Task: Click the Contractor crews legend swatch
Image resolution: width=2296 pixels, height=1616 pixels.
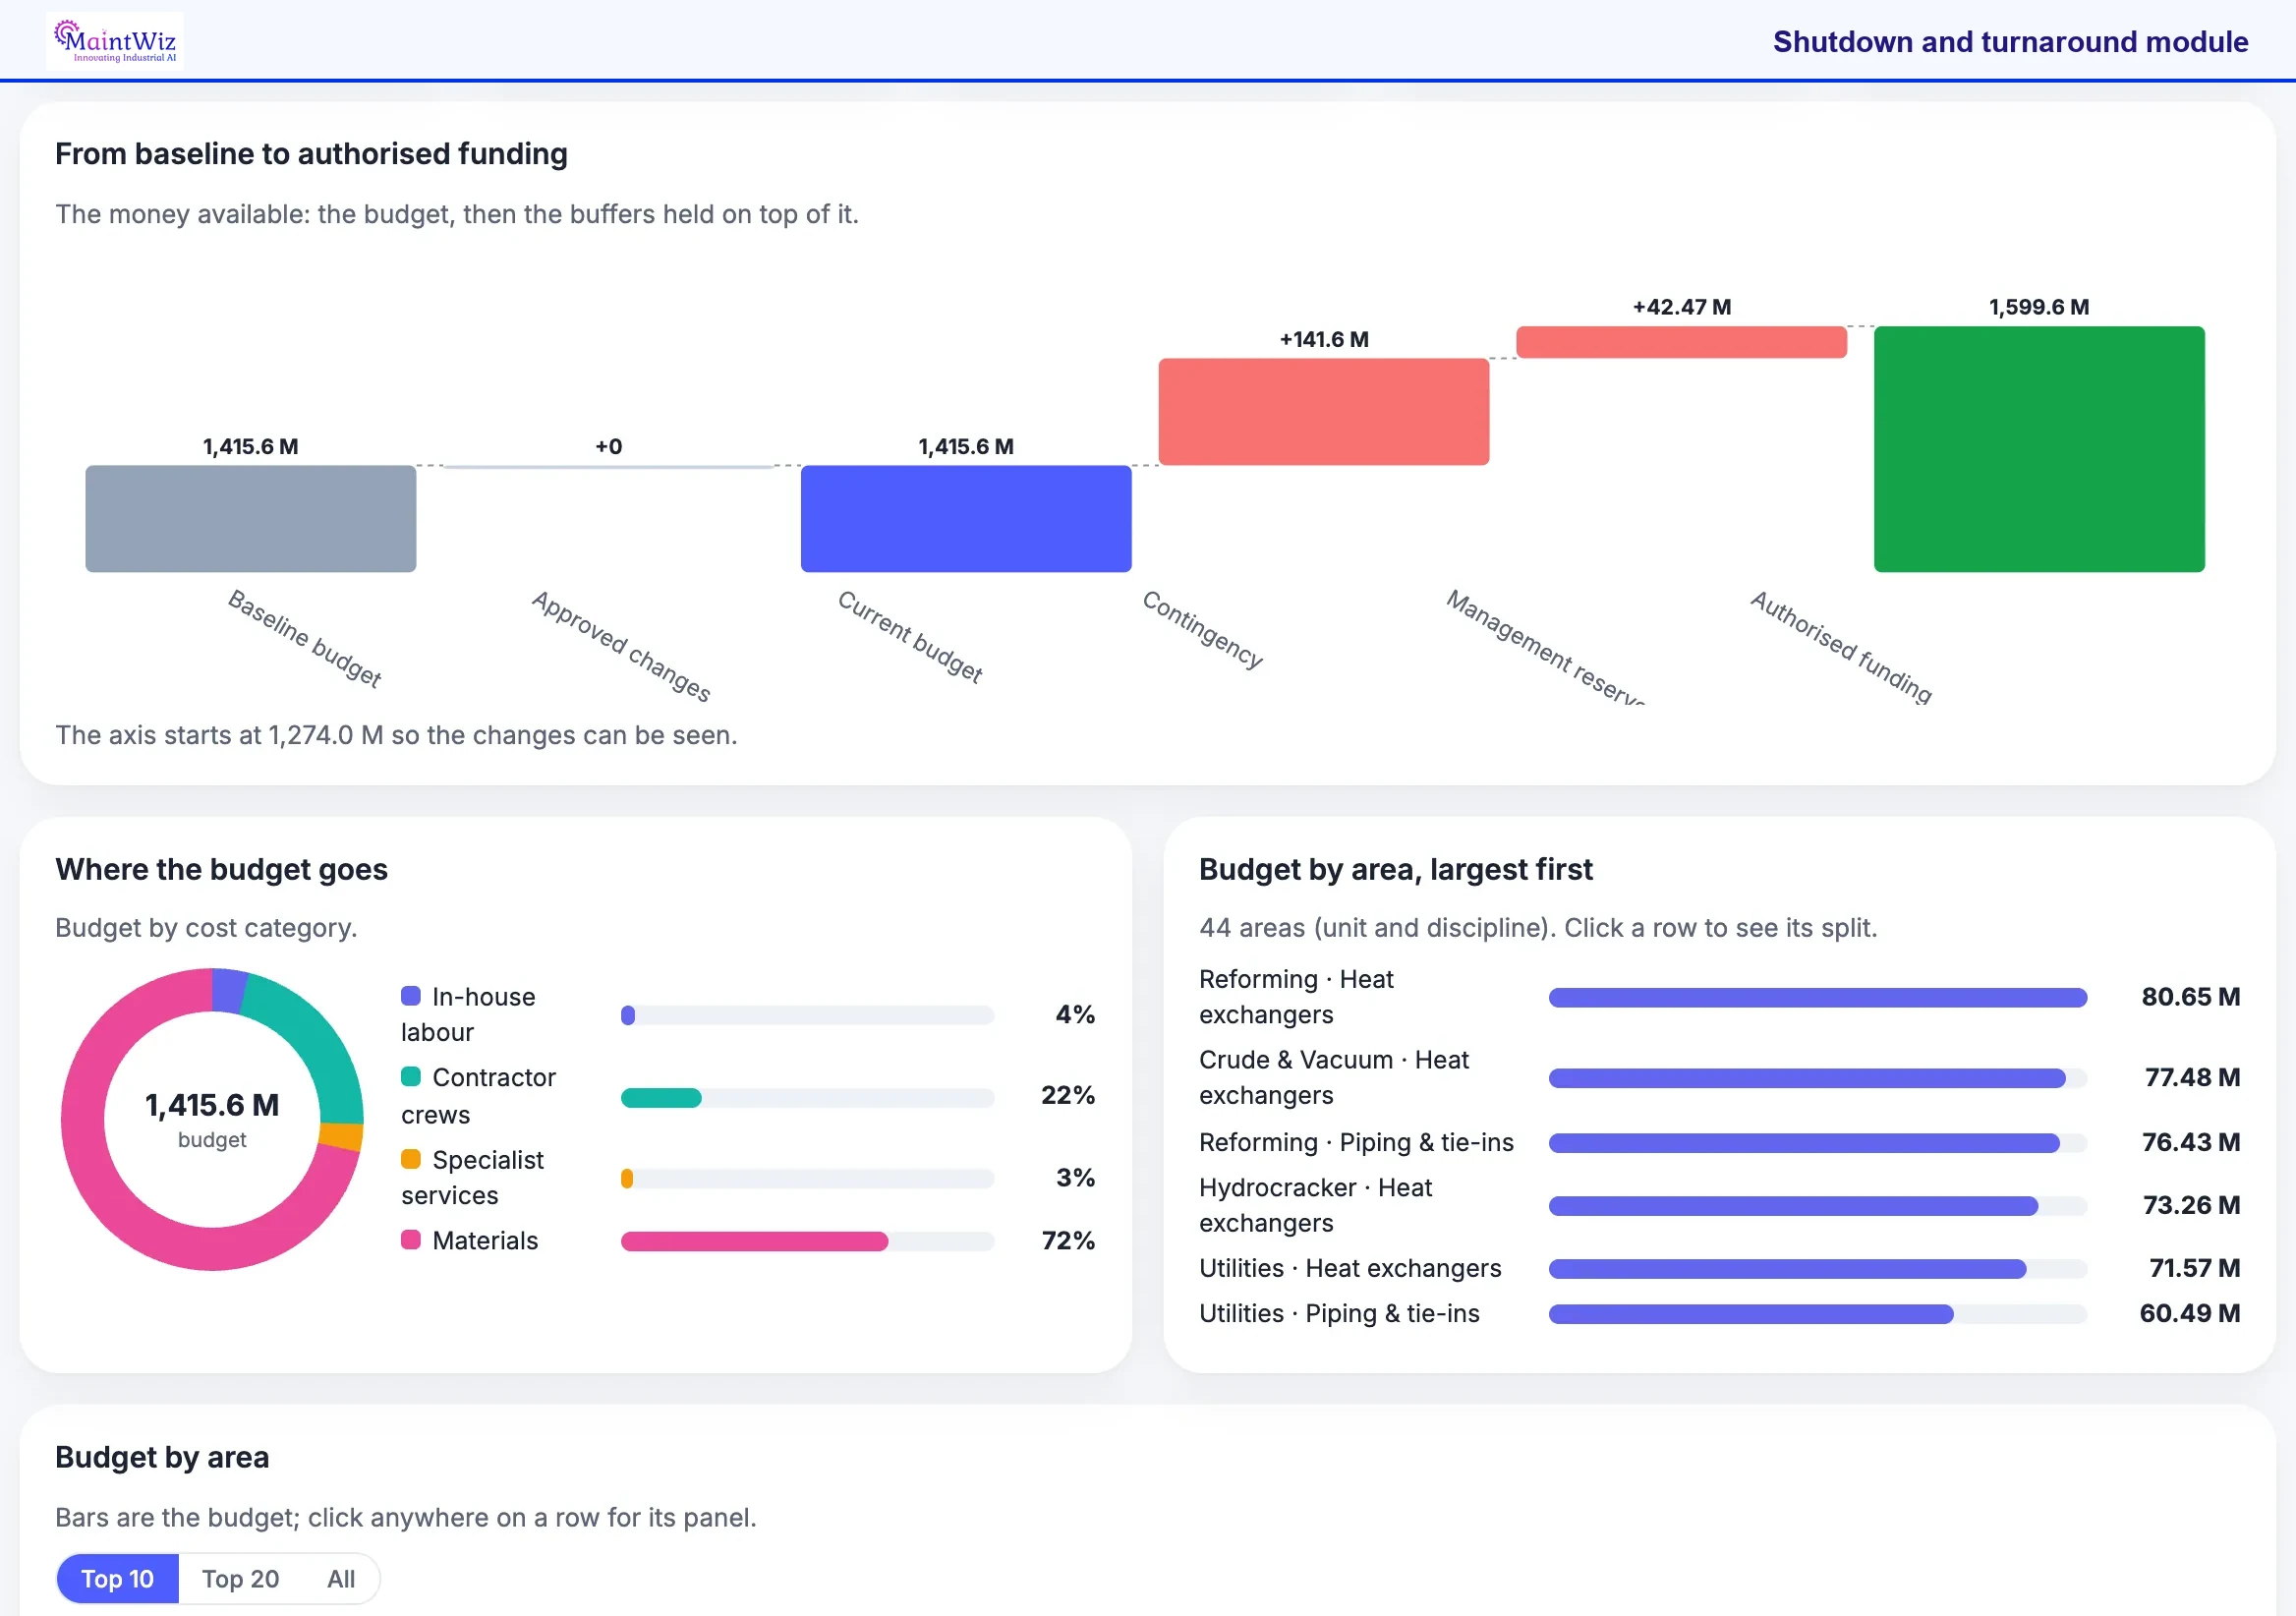Action: pyautogui.click(x=411, y=1077)
